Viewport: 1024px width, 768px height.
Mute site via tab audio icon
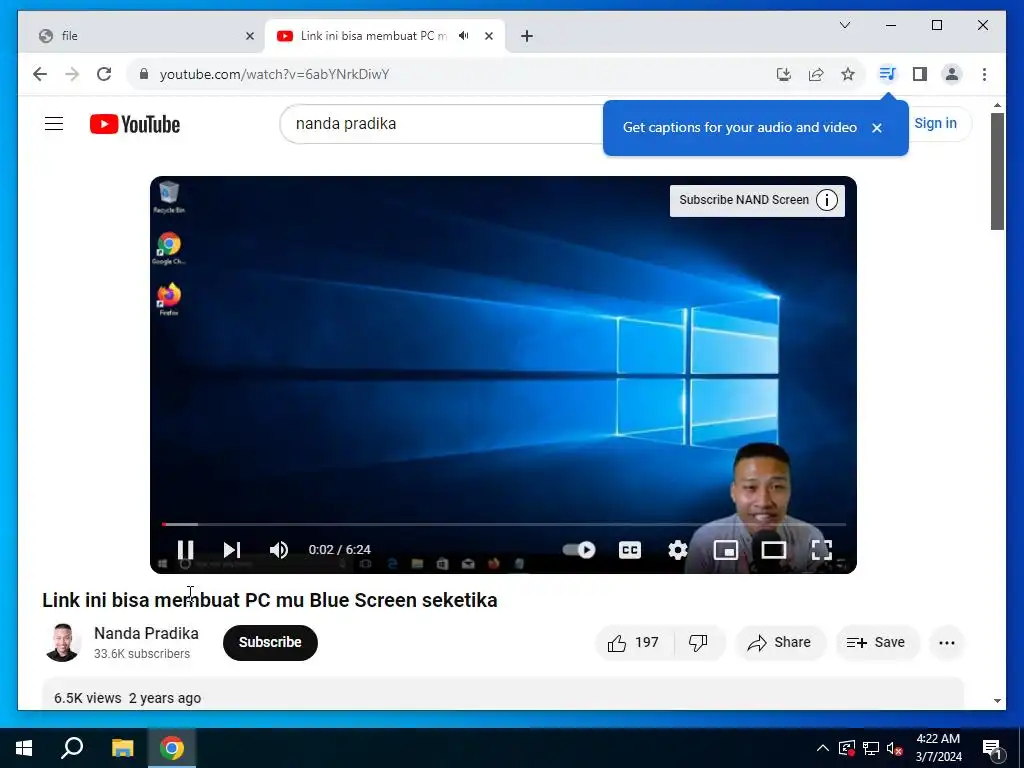click(x=464, y=36)
